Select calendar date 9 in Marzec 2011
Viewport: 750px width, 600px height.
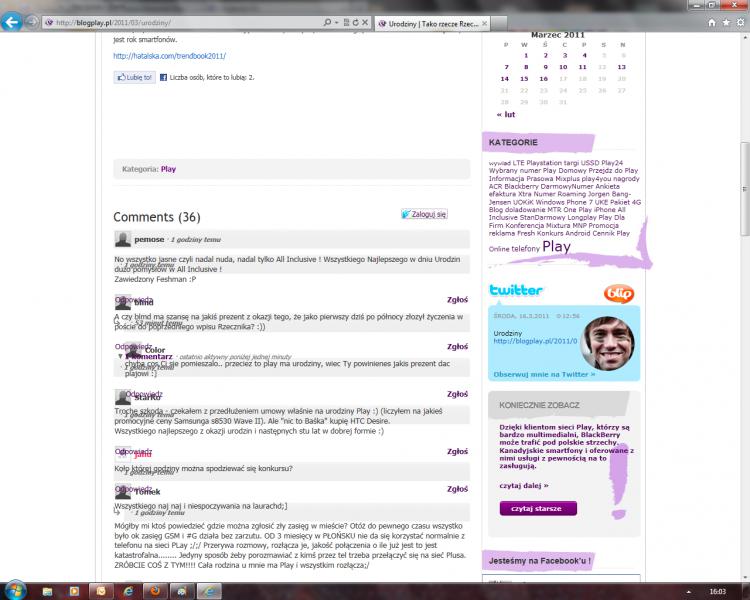click(x=545, y=67)
